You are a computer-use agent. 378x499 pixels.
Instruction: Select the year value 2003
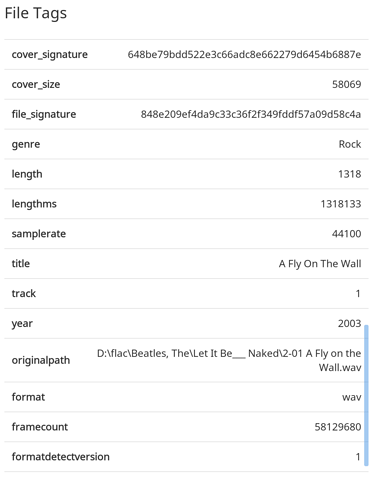350,323
